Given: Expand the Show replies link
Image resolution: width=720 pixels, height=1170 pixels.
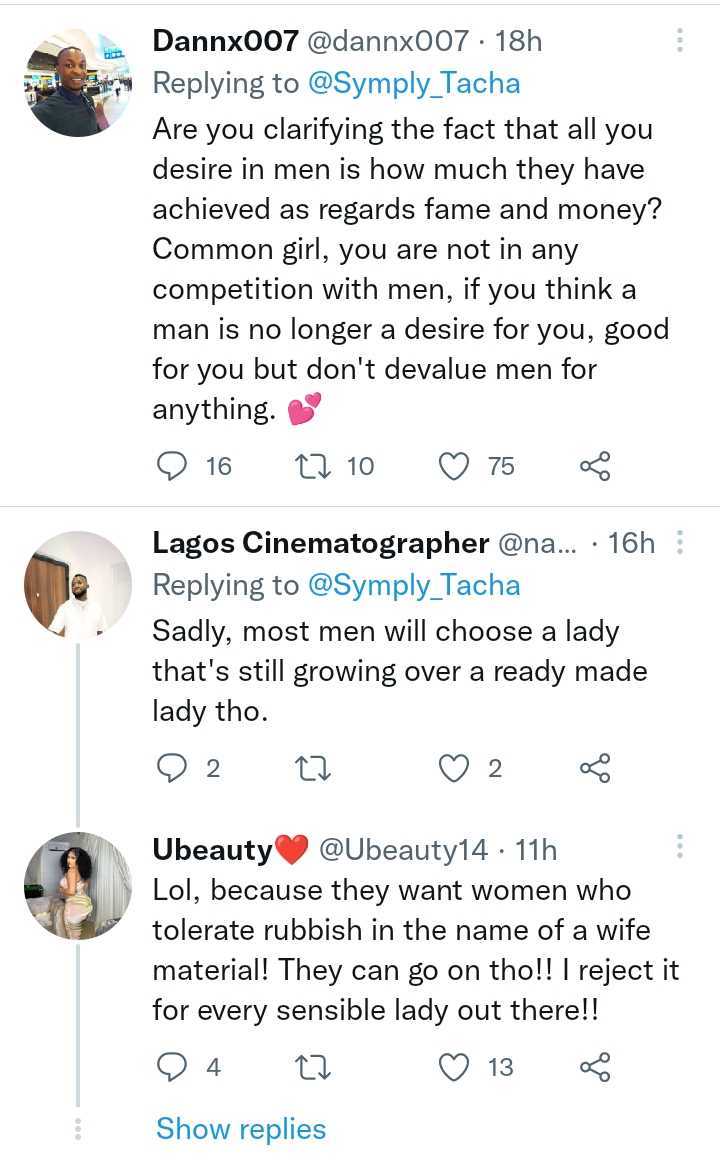Looking at the screenshot, I should [241, 1129].
